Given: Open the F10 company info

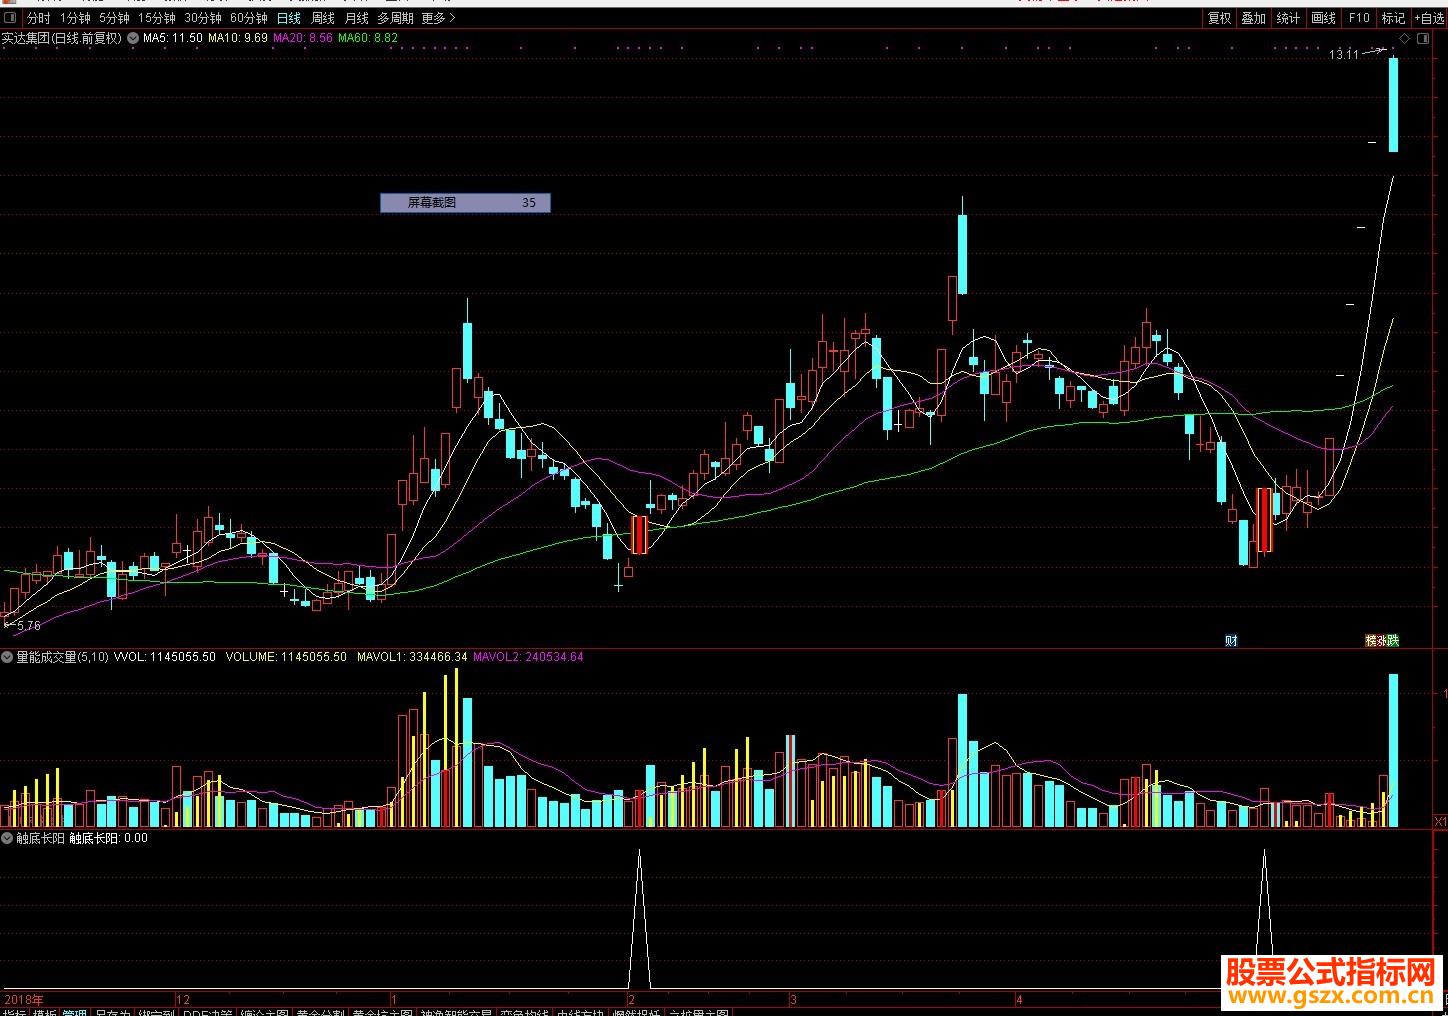Looking at the screenshot, I should click(1359, 18).
